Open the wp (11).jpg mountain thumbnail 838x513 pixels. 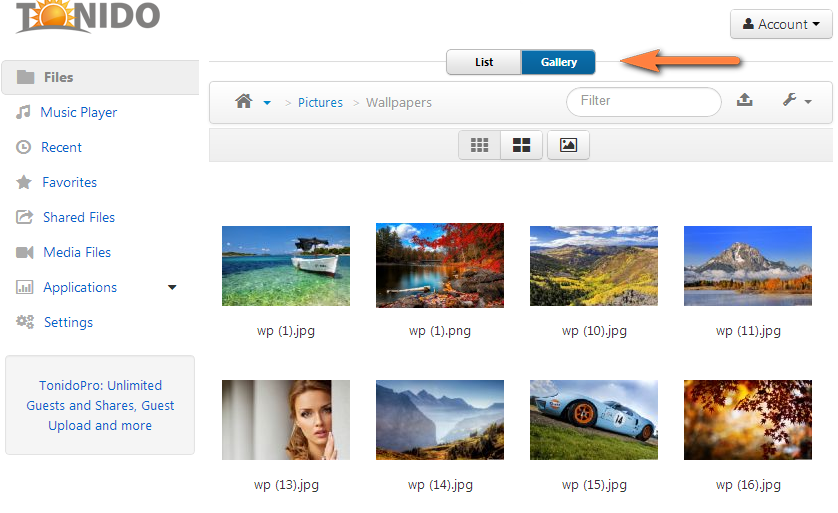[748, 266]
